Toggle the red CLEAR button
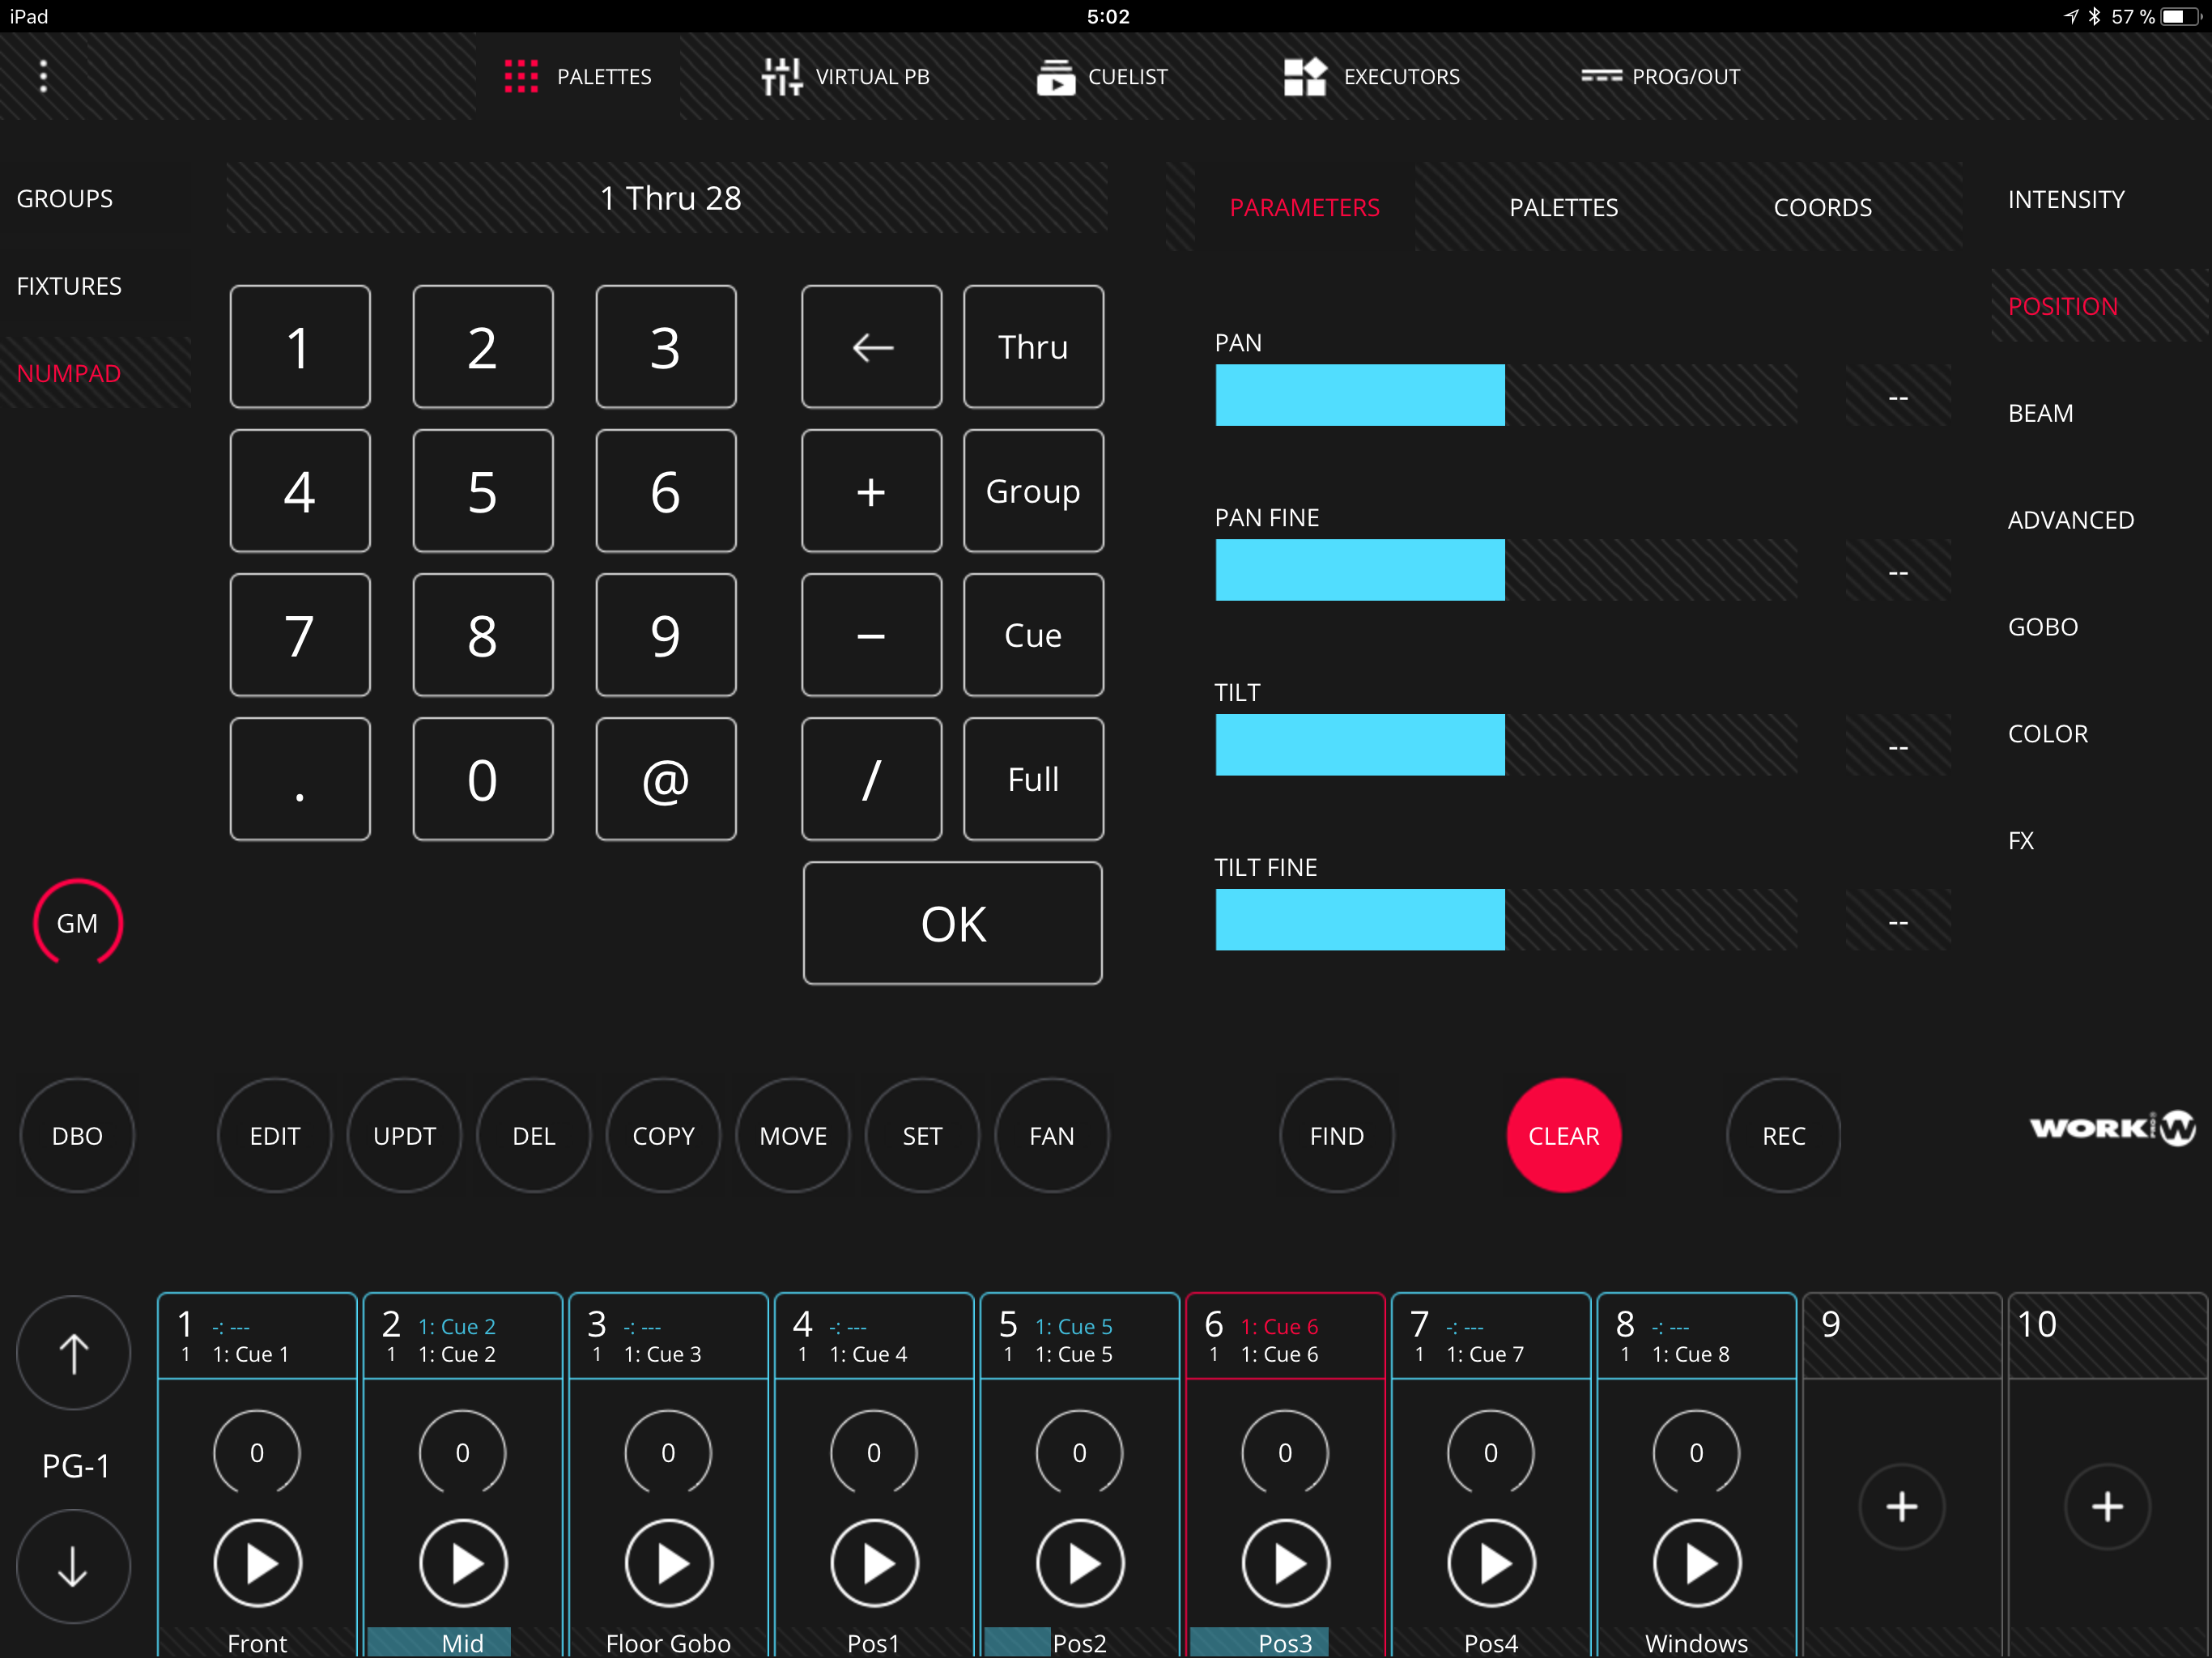Viewport: 2212px width, 1658px height. (1563, 1136)
